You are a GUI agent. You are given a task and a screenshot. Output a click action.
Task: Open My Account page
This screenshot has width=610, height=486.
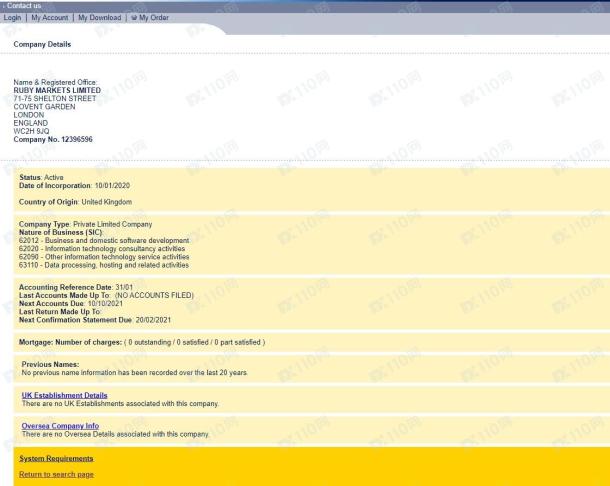coord(50,18)
